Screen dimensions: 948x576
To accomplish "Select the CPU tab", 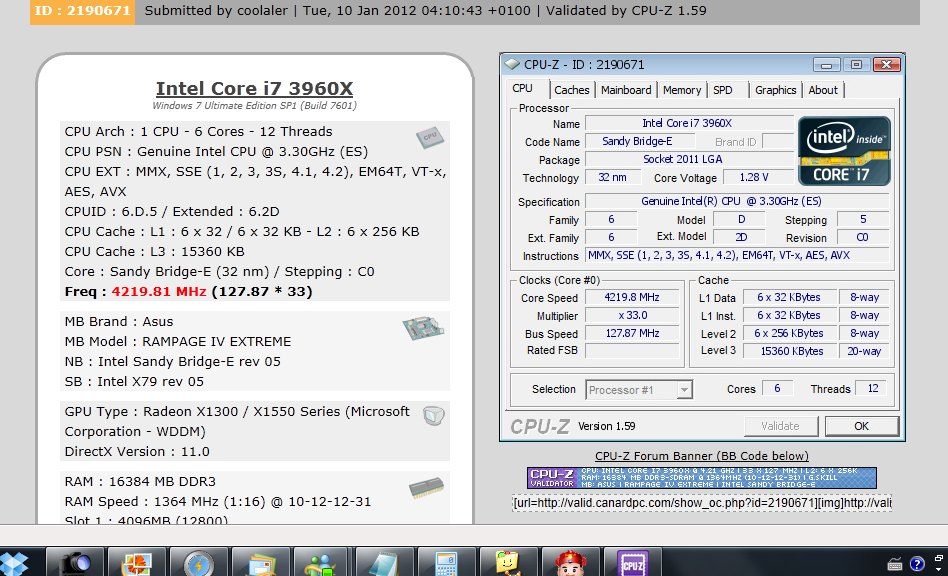I will 522,89.
